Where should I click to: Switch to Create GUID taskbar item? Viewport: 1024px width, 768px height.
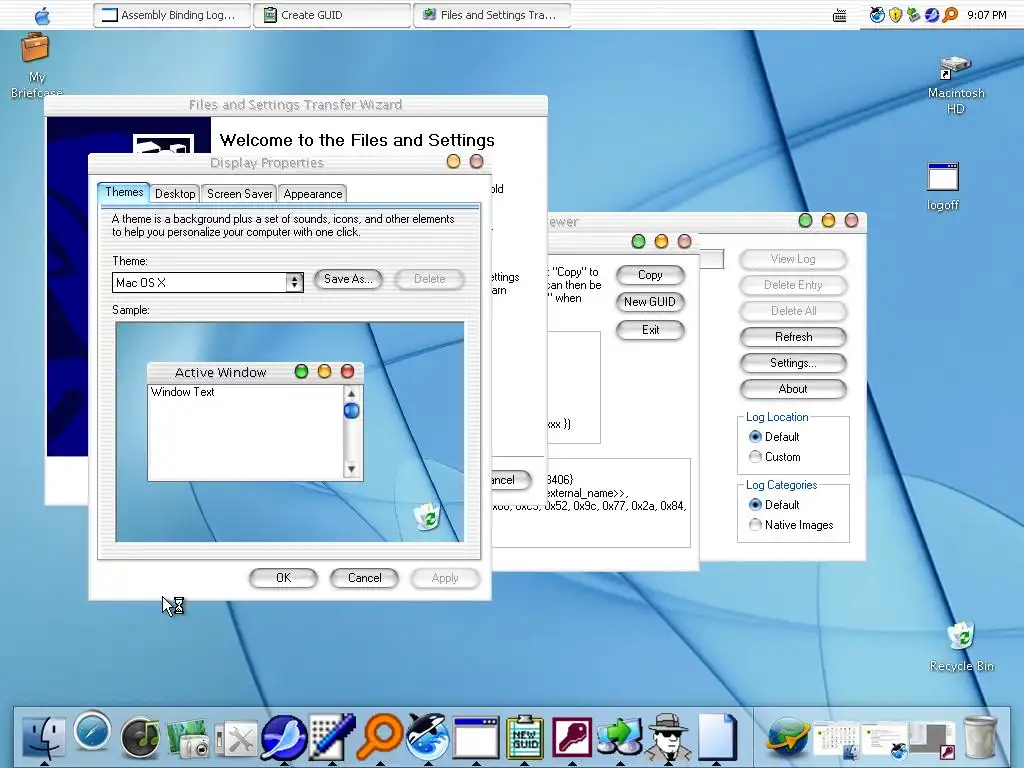[x=332, y=15]
